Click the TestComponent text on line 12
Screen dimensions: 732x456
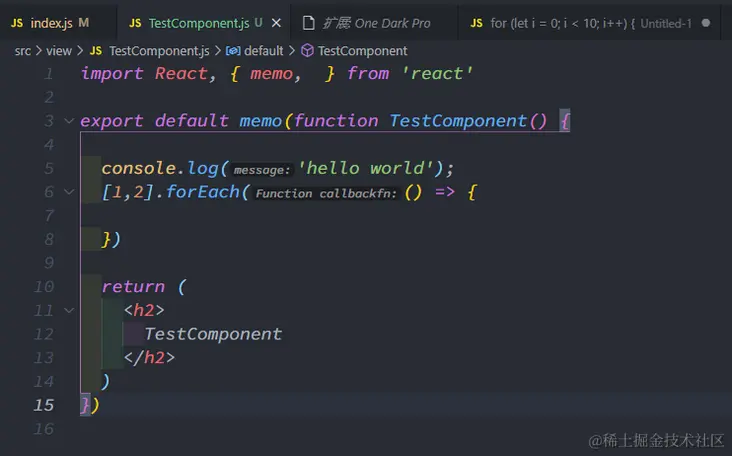(213, 334)
